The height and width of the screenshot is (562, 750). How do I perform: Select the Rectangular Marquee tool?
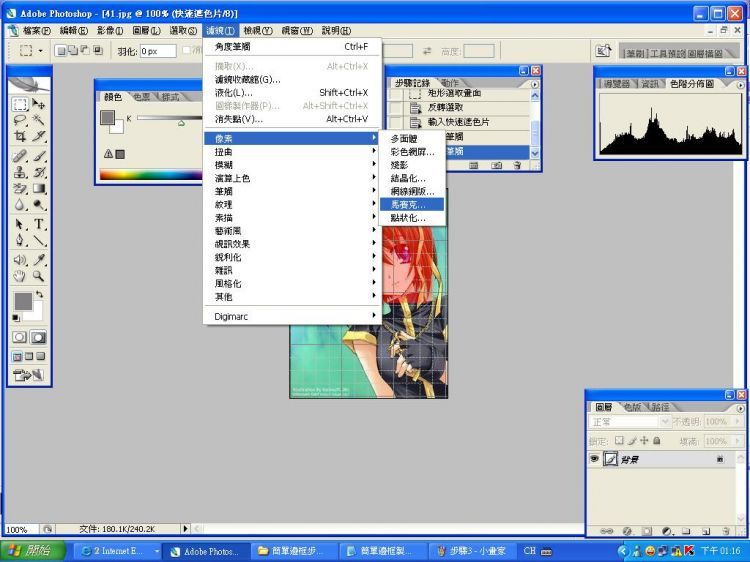[20, 104]
